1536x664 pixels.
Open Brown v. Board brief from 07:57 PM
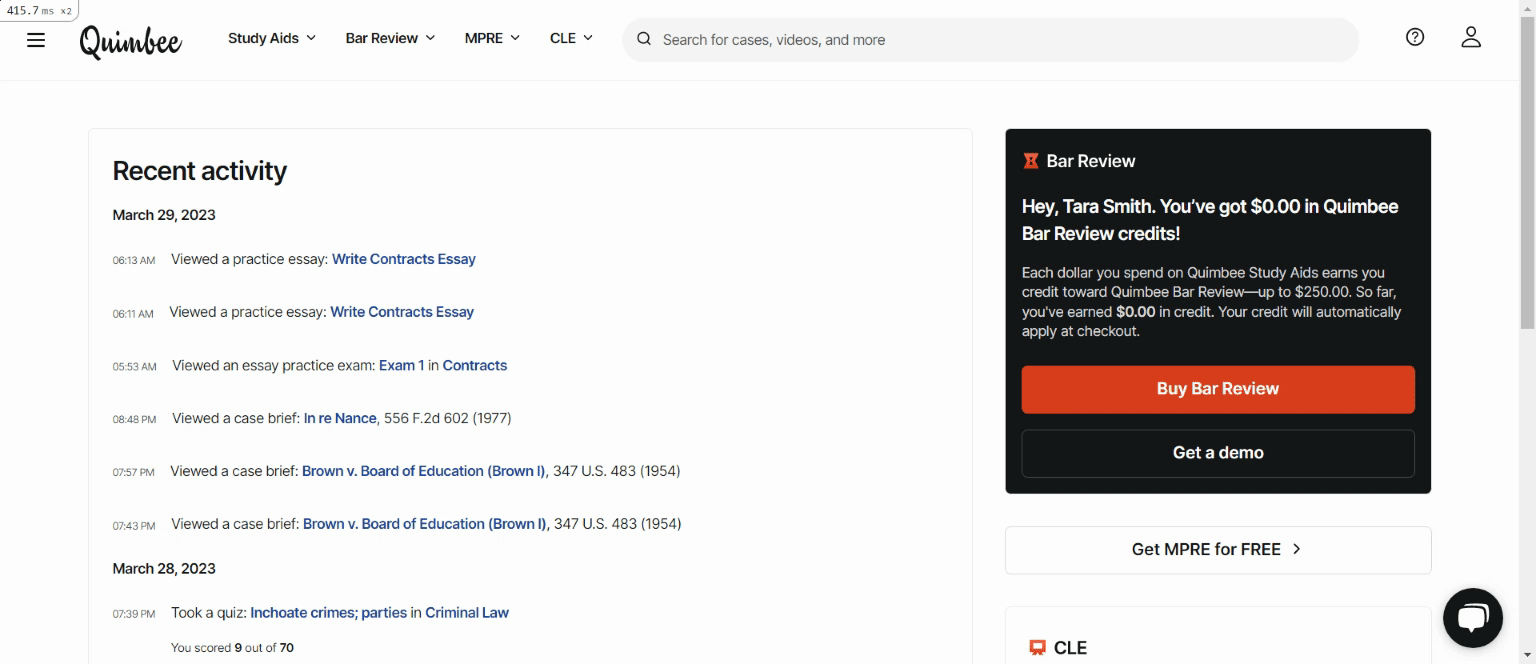(424, 471)
